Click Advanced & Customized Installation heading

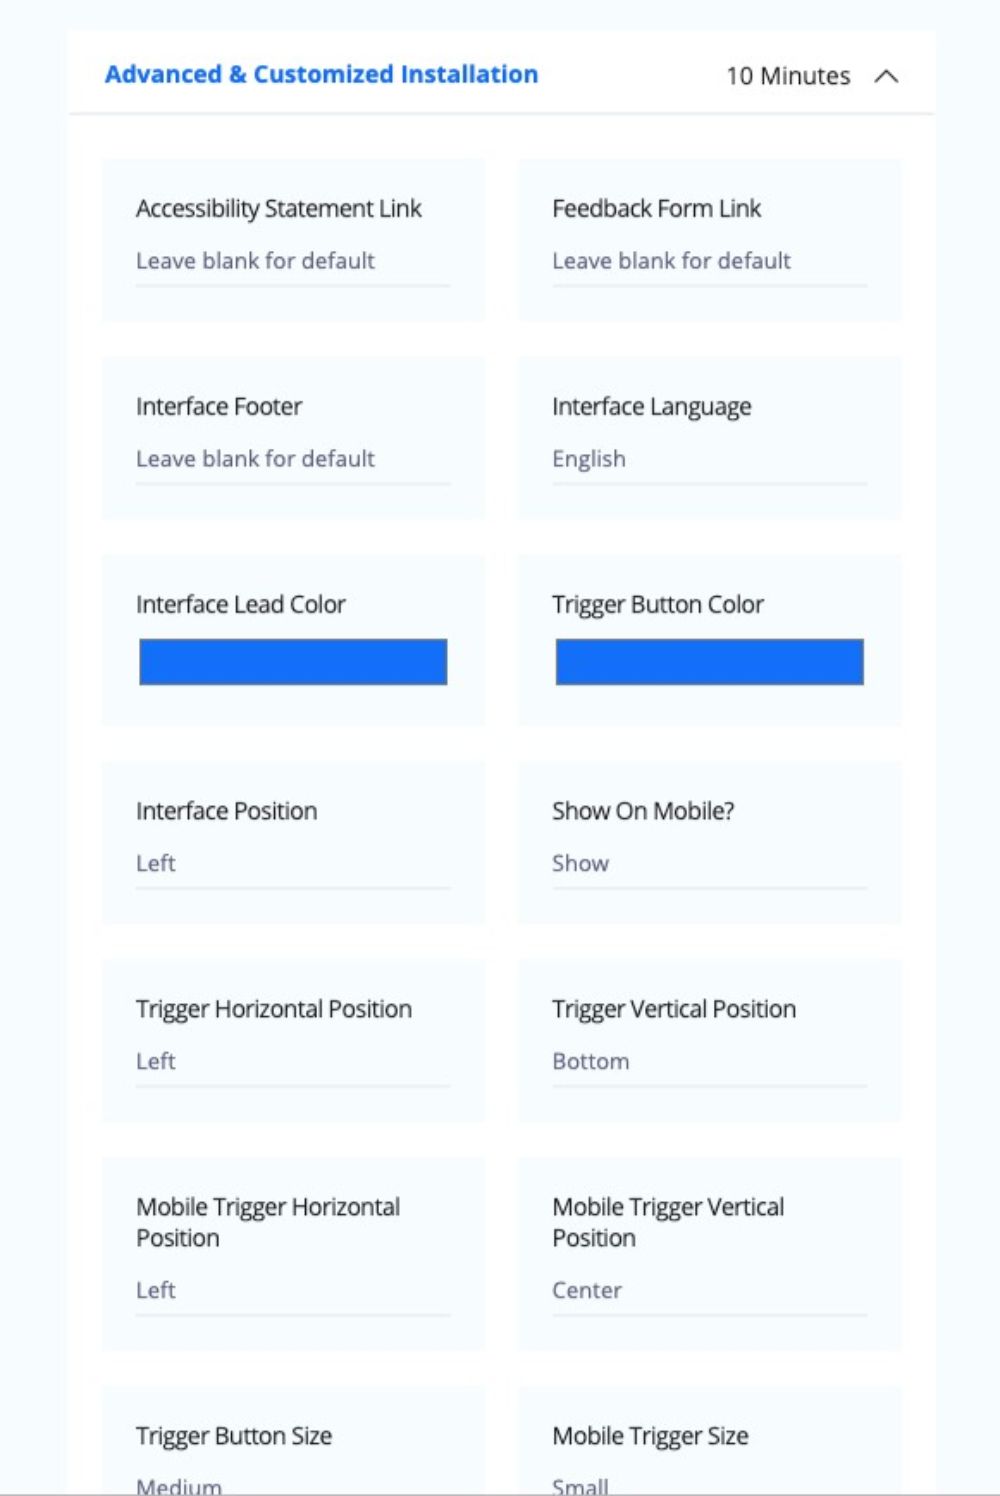321,74
